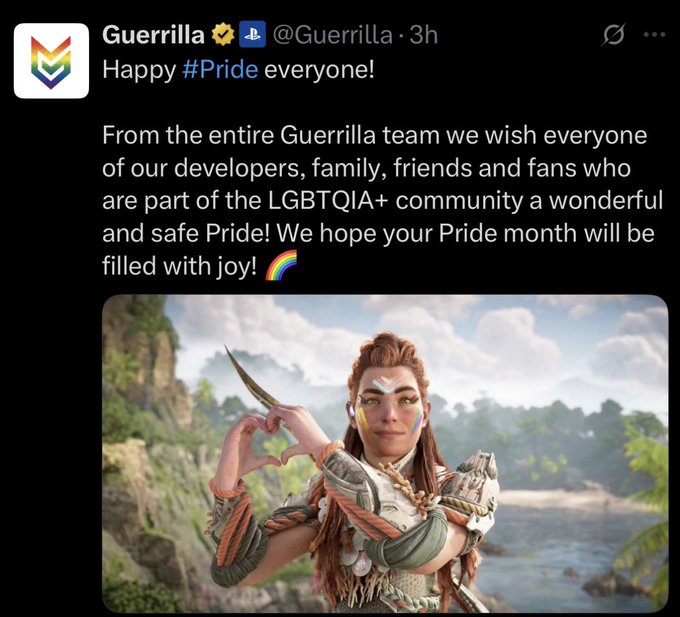Viewport: 680px width, 617px height.
Task: Open the Grok slashed-circle icon
Action: [614, 34]
